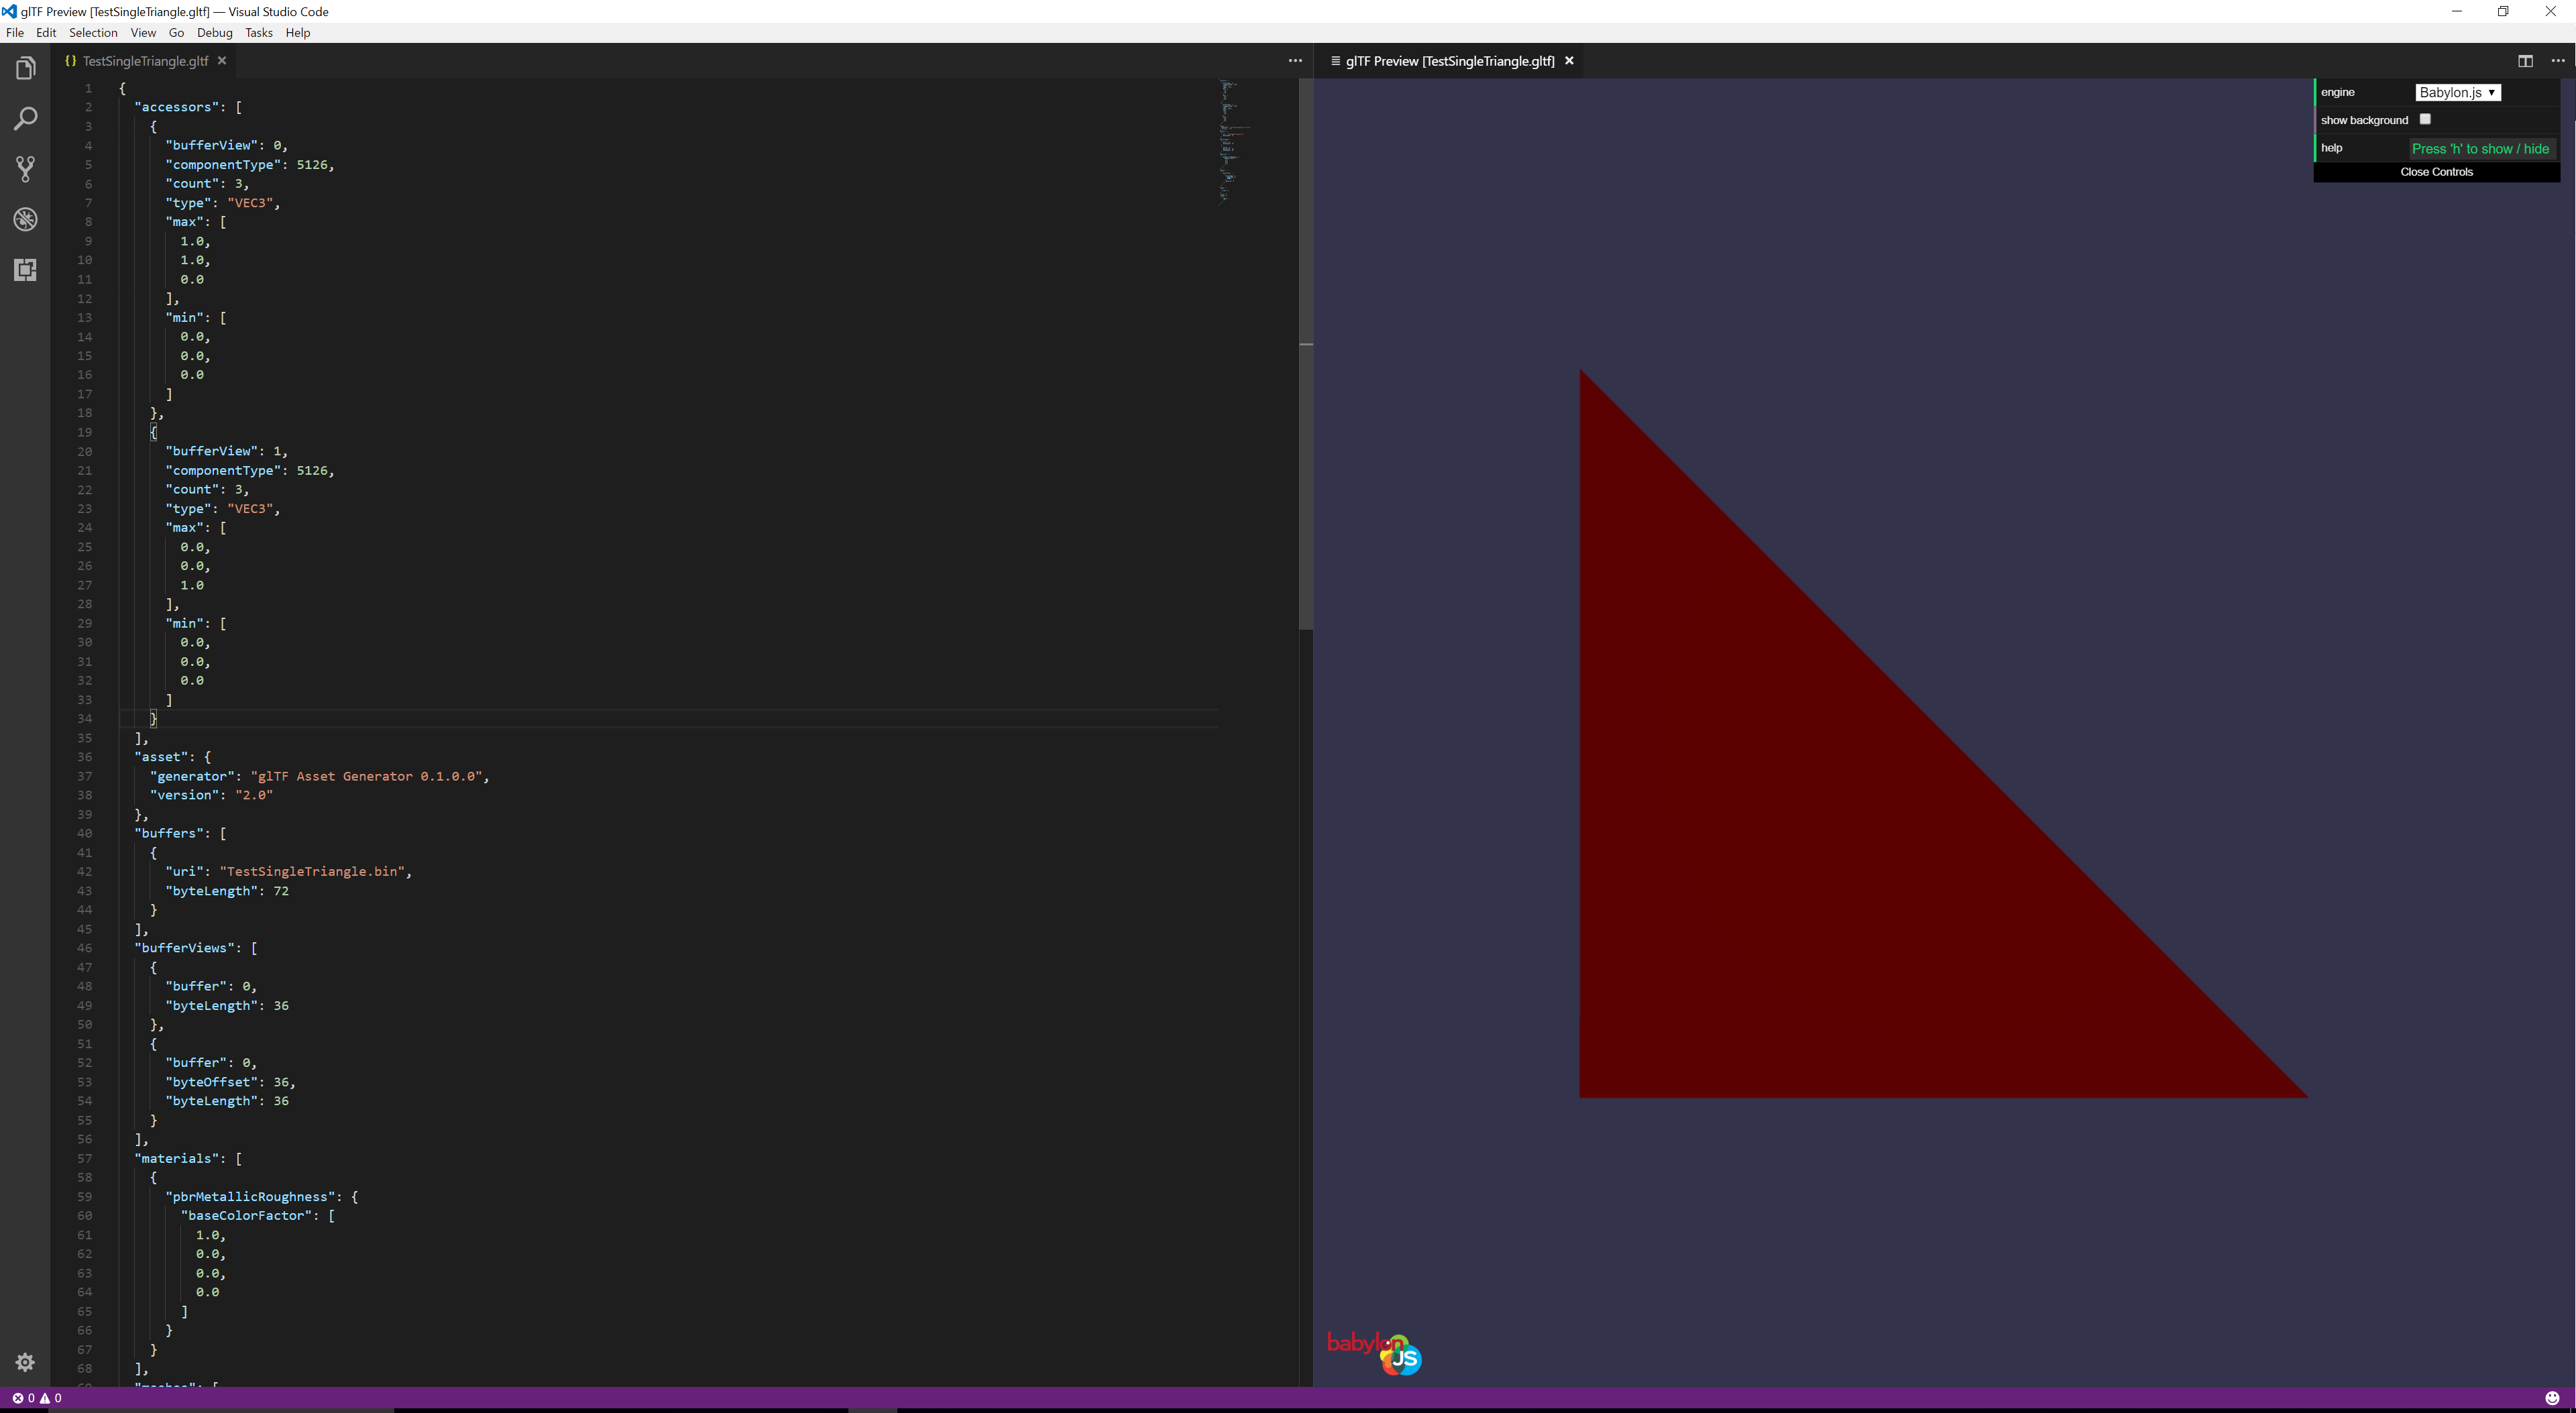Open the File menu
Image resolution: width=2576 pixels, height=1413 pixels.
coord(15,33)
